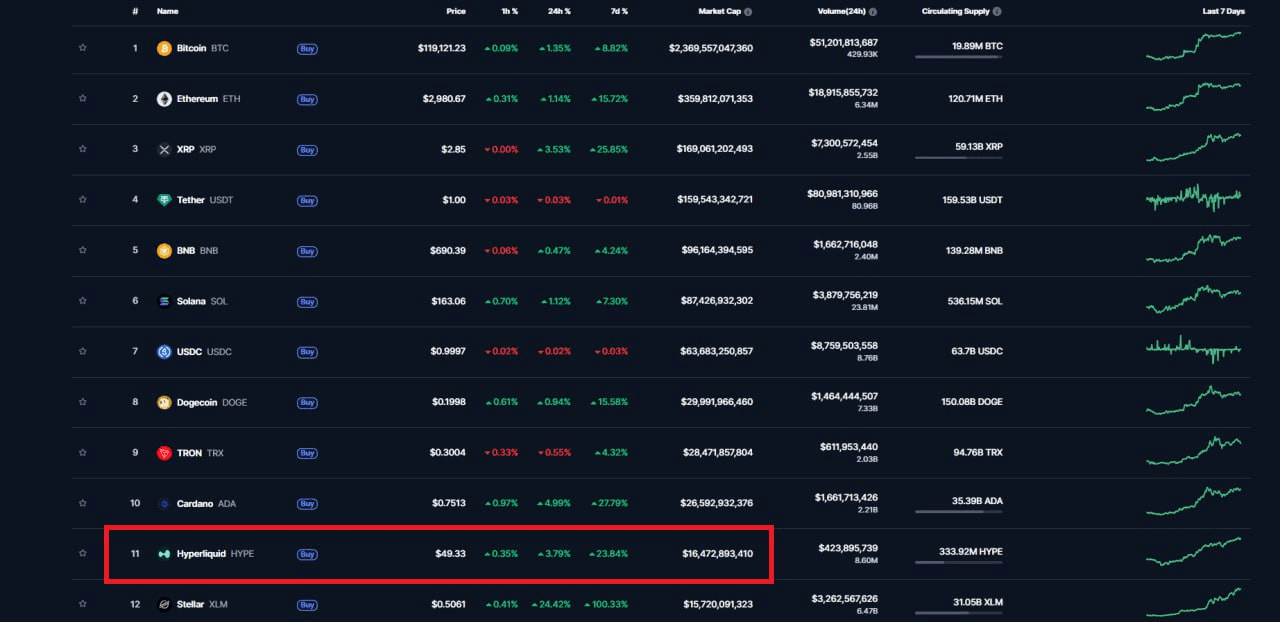Star TRON for the watchlist
Screen dimensions: 1280x622
coord(82,452)
